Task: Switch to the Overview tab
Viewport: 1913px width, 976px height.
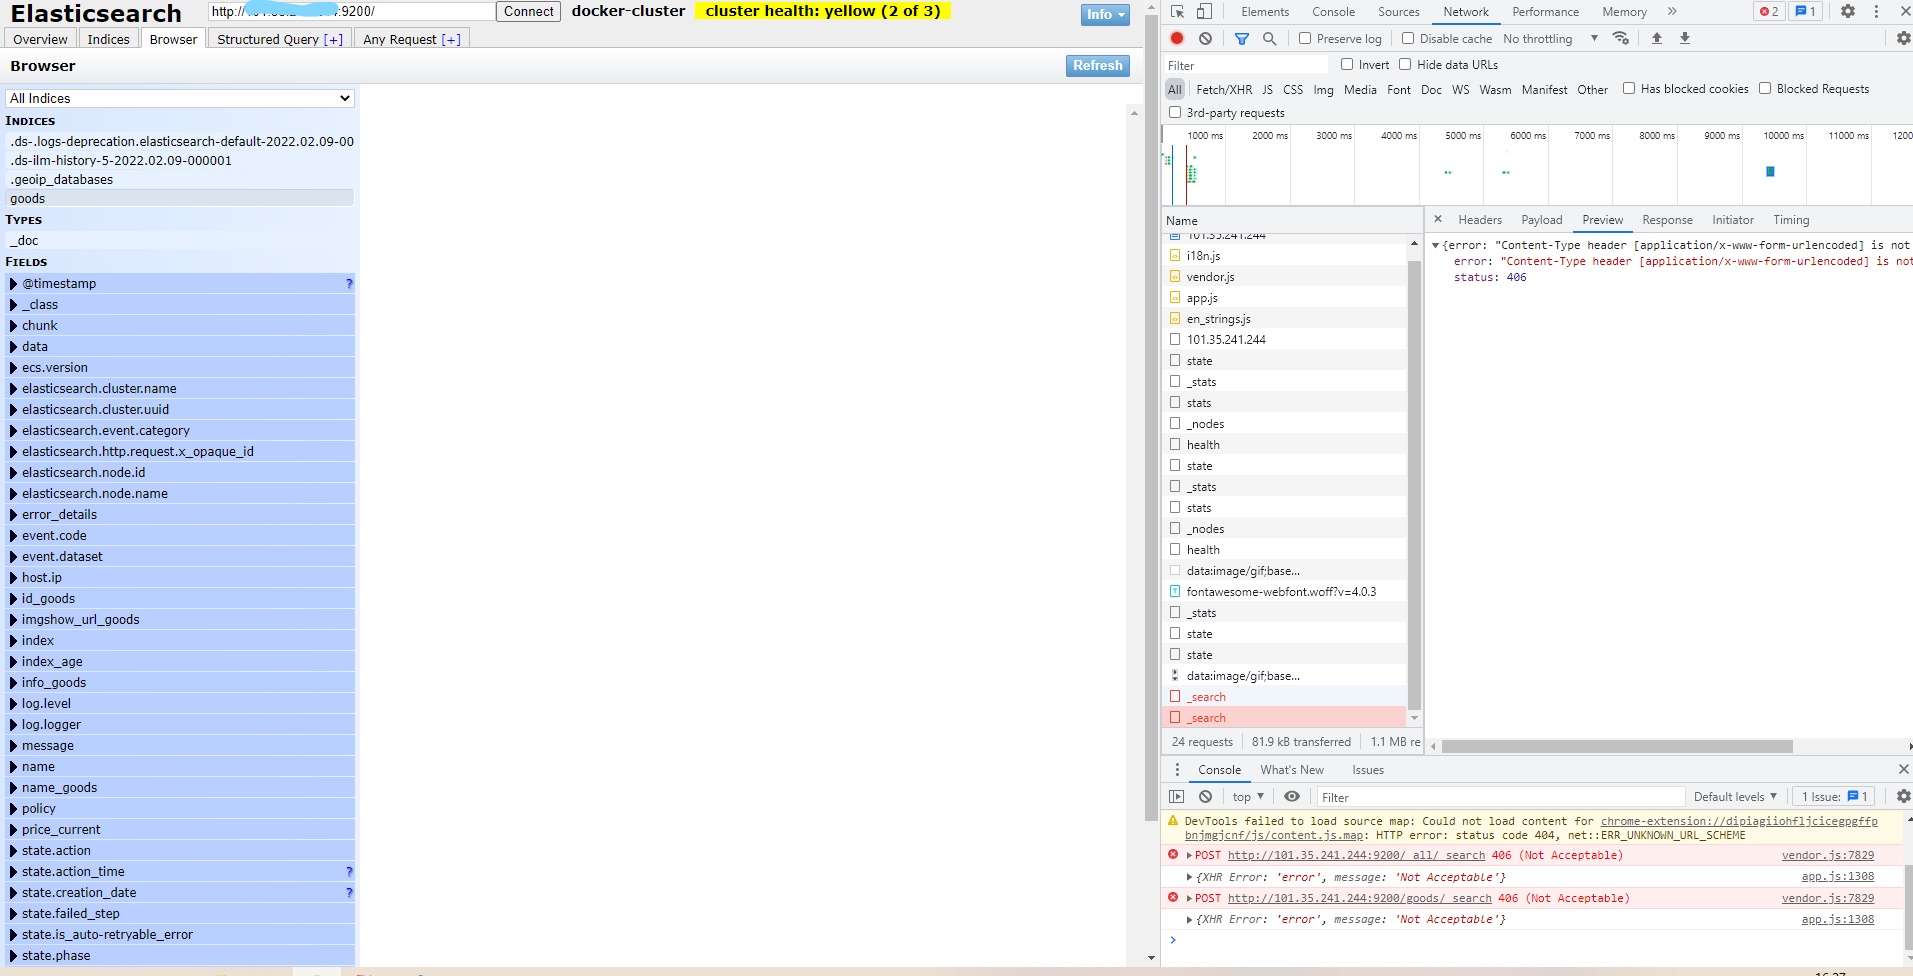Action: pyautogui.click(x=40, y=39)
